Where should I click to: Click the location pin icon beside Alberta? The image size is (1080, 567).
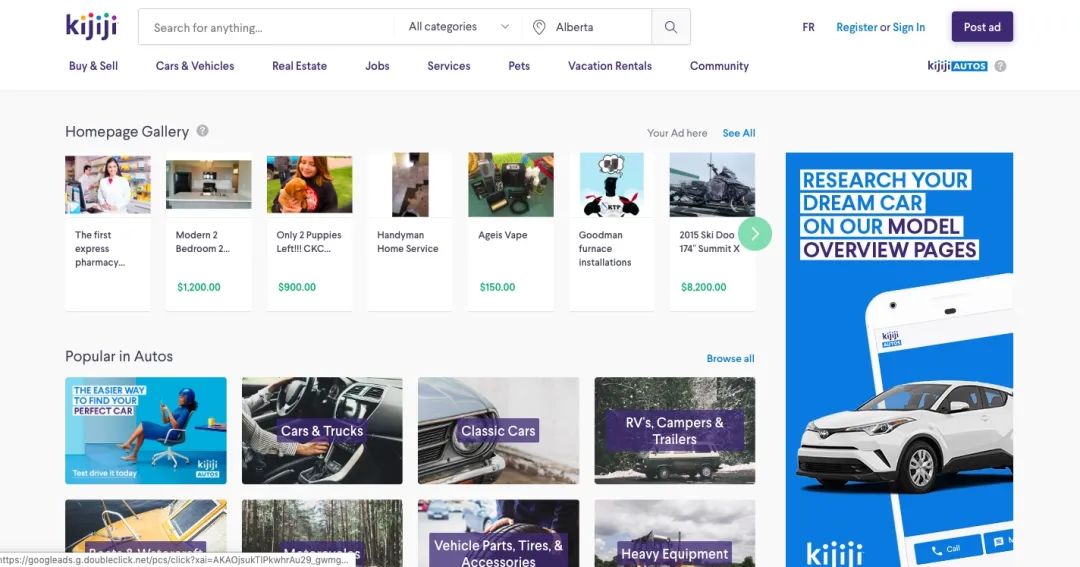[539, 27]
